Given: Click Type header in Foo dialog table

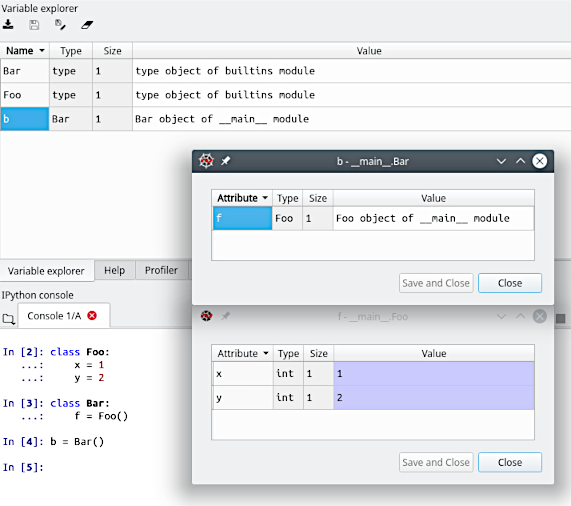Looking at the screenshot, I should click(x=288, y=353).
